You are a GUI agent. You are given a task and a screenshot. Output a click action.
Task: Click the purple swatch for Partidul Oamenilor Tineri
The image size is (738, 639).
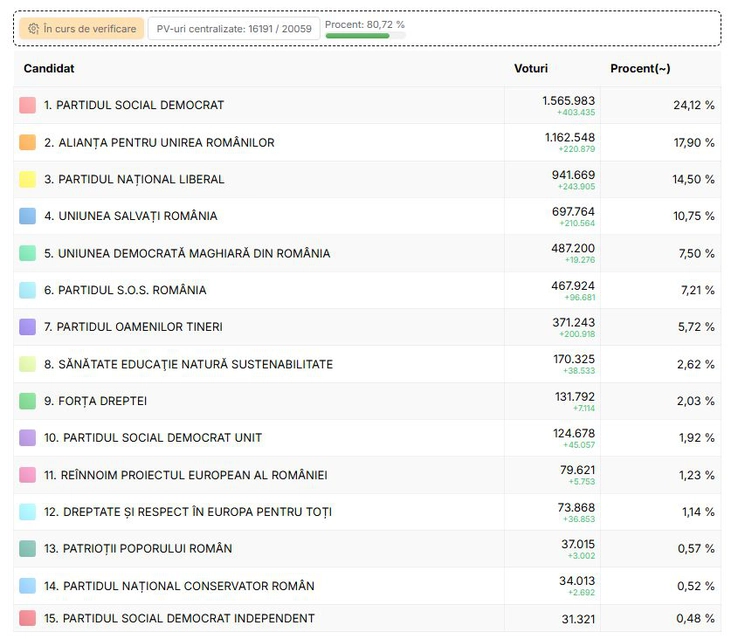tap(28, 327)
